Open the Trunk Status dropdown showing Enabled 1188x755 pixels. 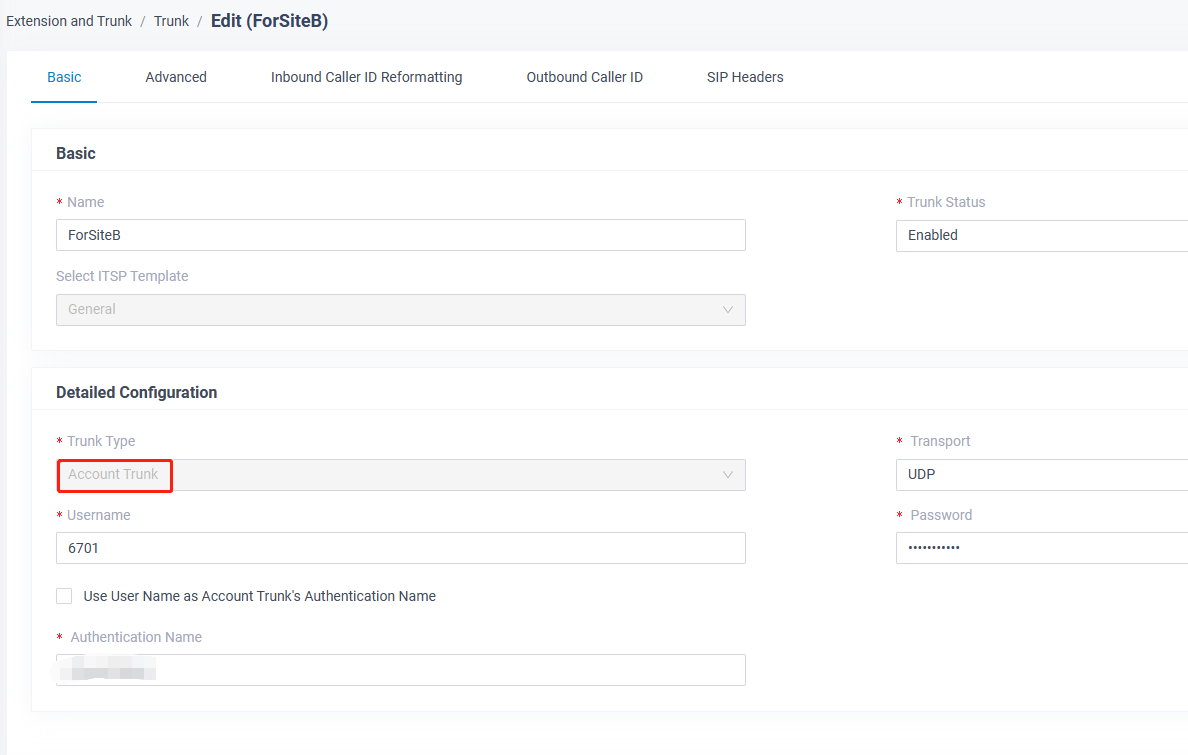[1040, 236]
